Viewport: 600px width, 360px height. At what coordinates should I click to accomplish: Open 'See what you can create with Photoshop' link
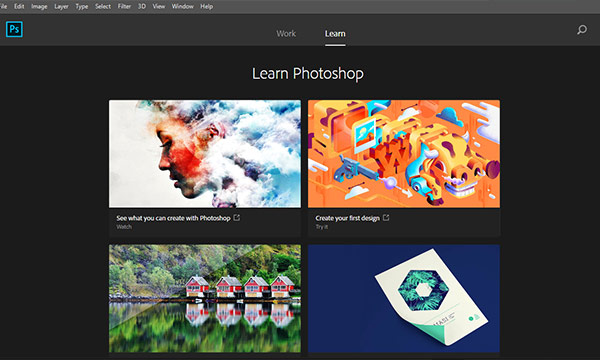click(x=173, y=218)
